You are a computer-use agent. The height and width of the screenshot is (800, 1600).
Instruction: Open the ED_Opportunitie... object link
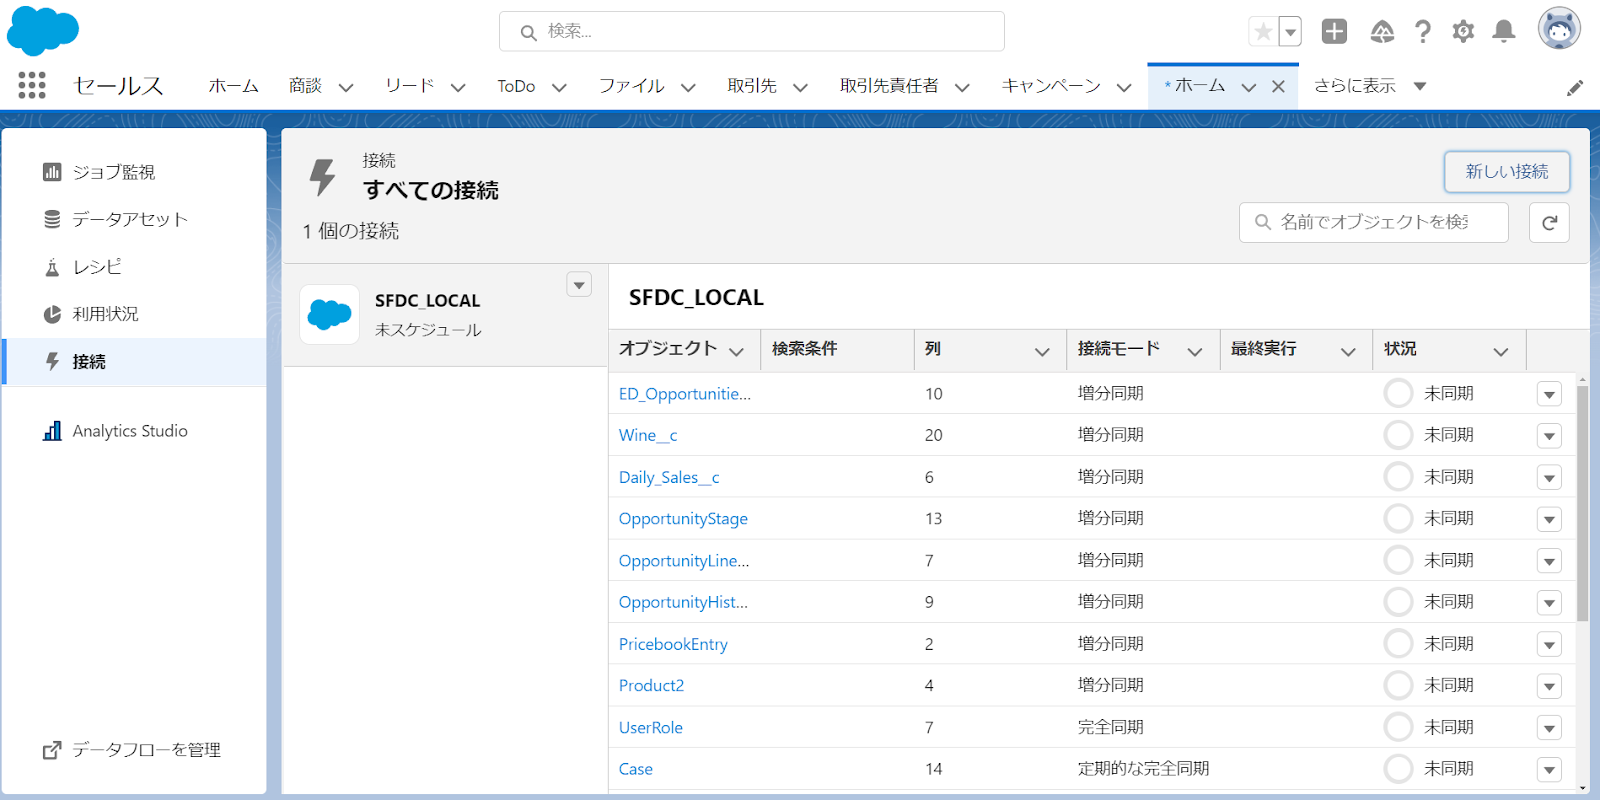pyautogui.click(x=685, y=394)
